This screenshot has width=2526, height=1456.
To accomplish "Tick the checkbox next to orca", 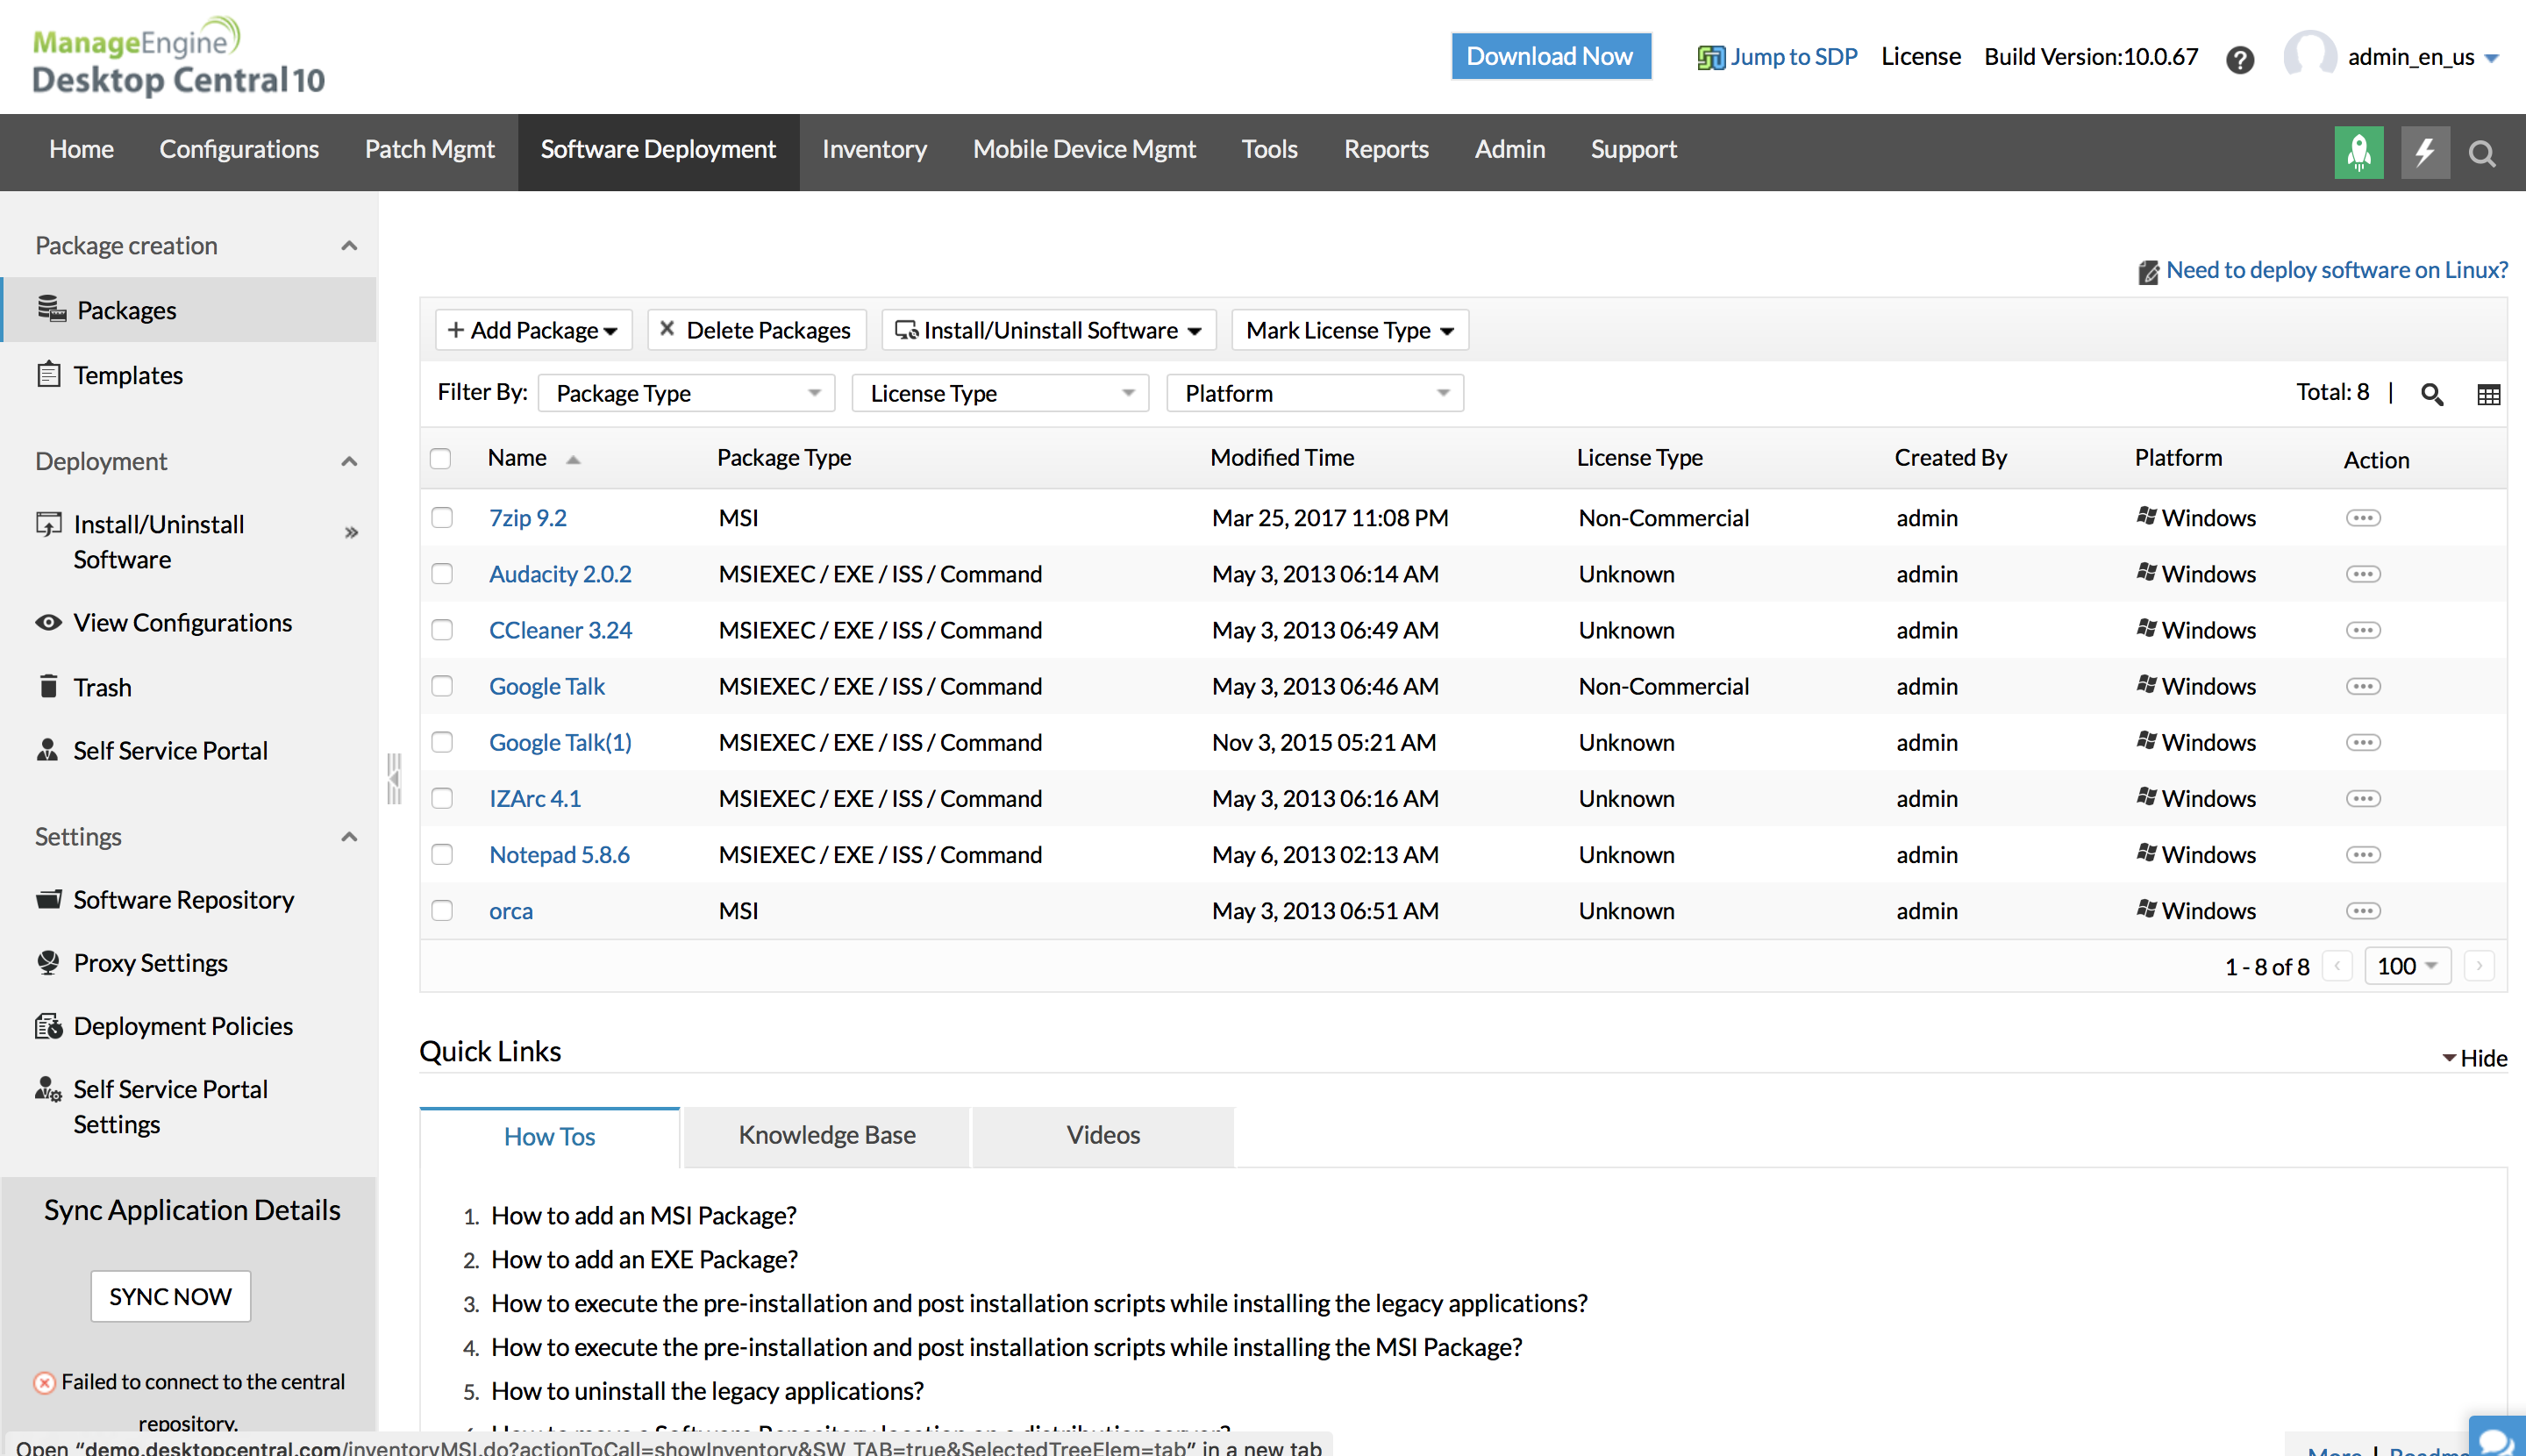I will pyautogui.click(x=442, y=911).
